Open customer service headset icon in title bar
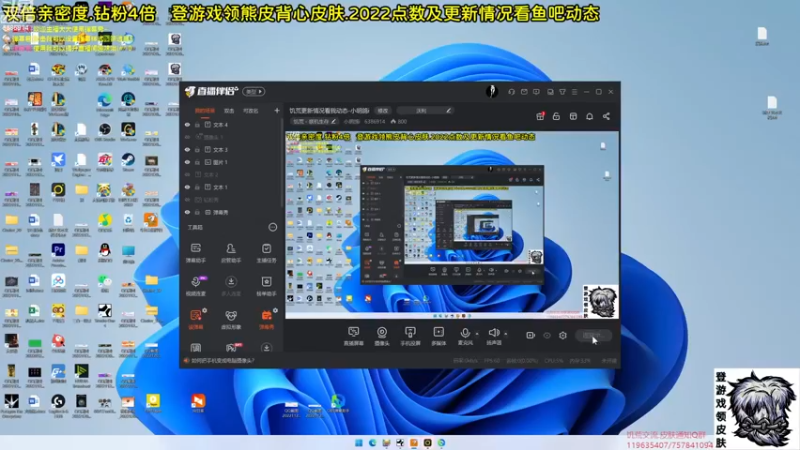The width and height of the screenshot is (800, 450). (x=511, y=92)
